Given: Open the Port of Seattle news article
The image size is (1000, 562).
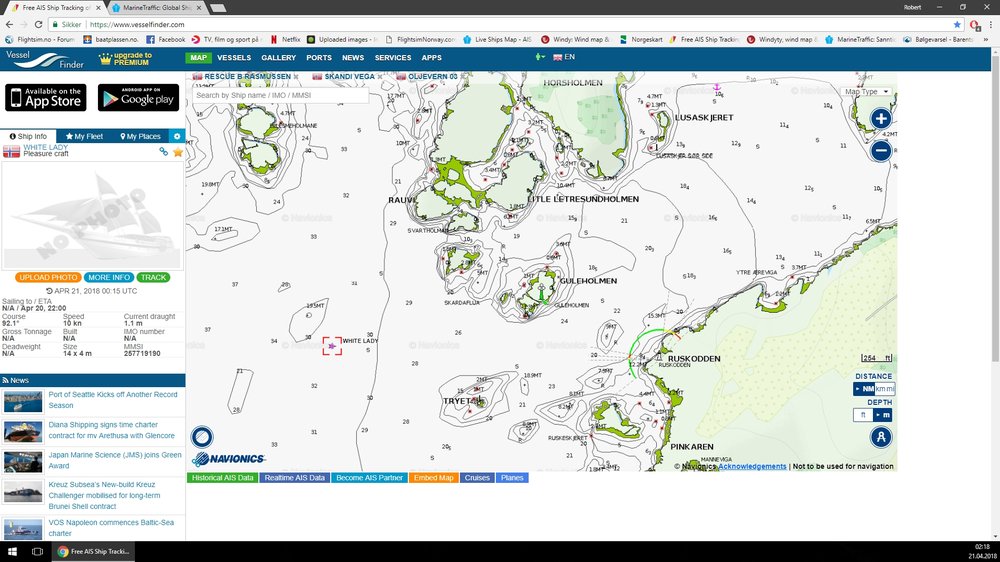Looking at the screenshot, I should [x=113, y=400].
